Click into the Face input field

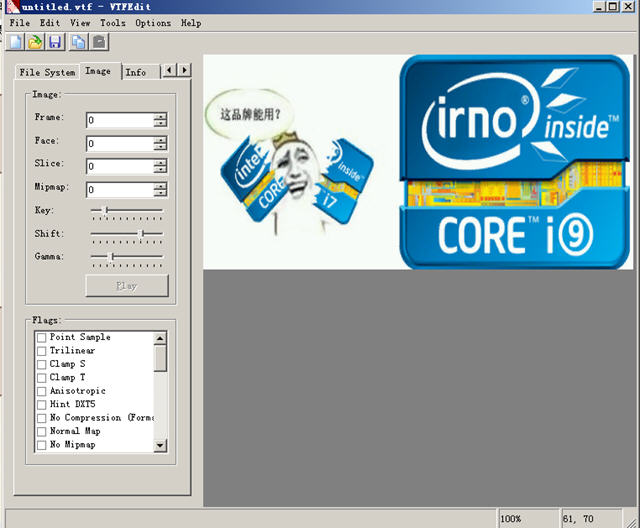point(119,143)
